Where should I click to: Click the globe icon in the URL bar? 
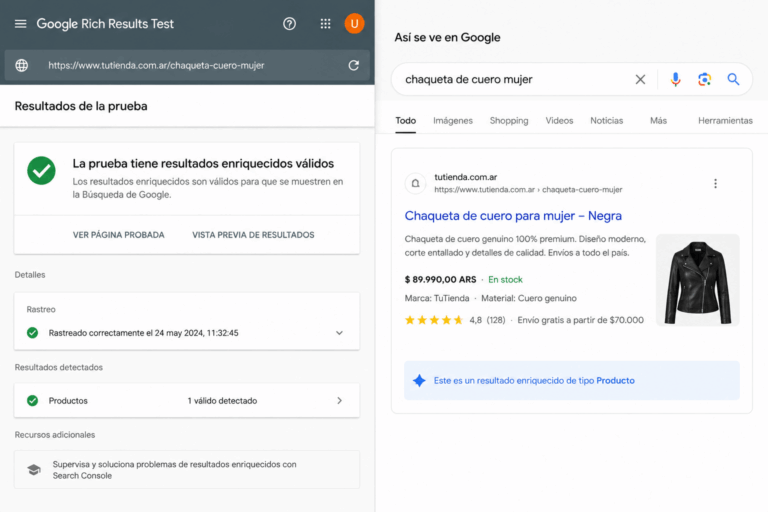click(x=22, y=65)
